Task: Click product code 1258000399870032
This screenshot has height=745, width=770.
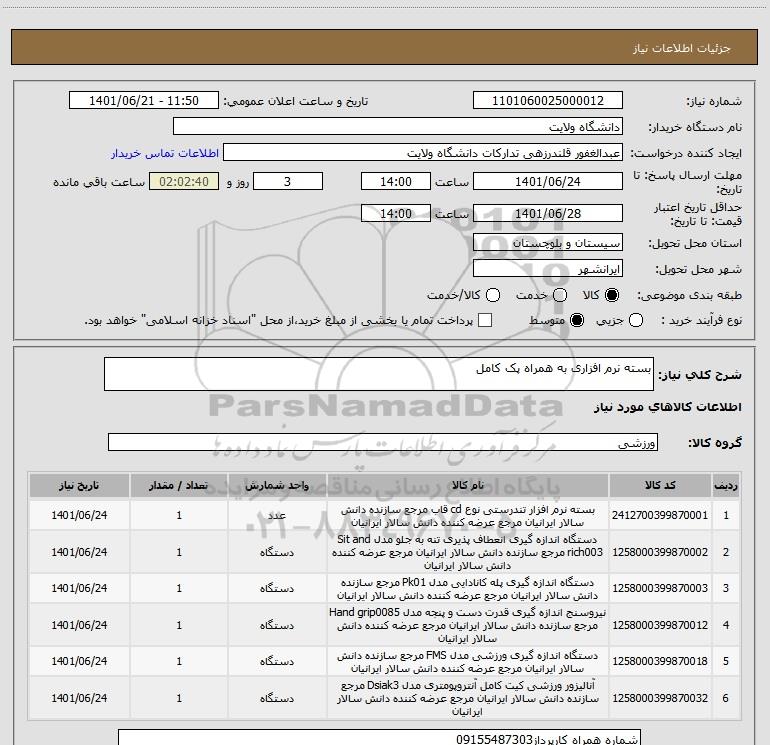Action: [x=660, y=698]
